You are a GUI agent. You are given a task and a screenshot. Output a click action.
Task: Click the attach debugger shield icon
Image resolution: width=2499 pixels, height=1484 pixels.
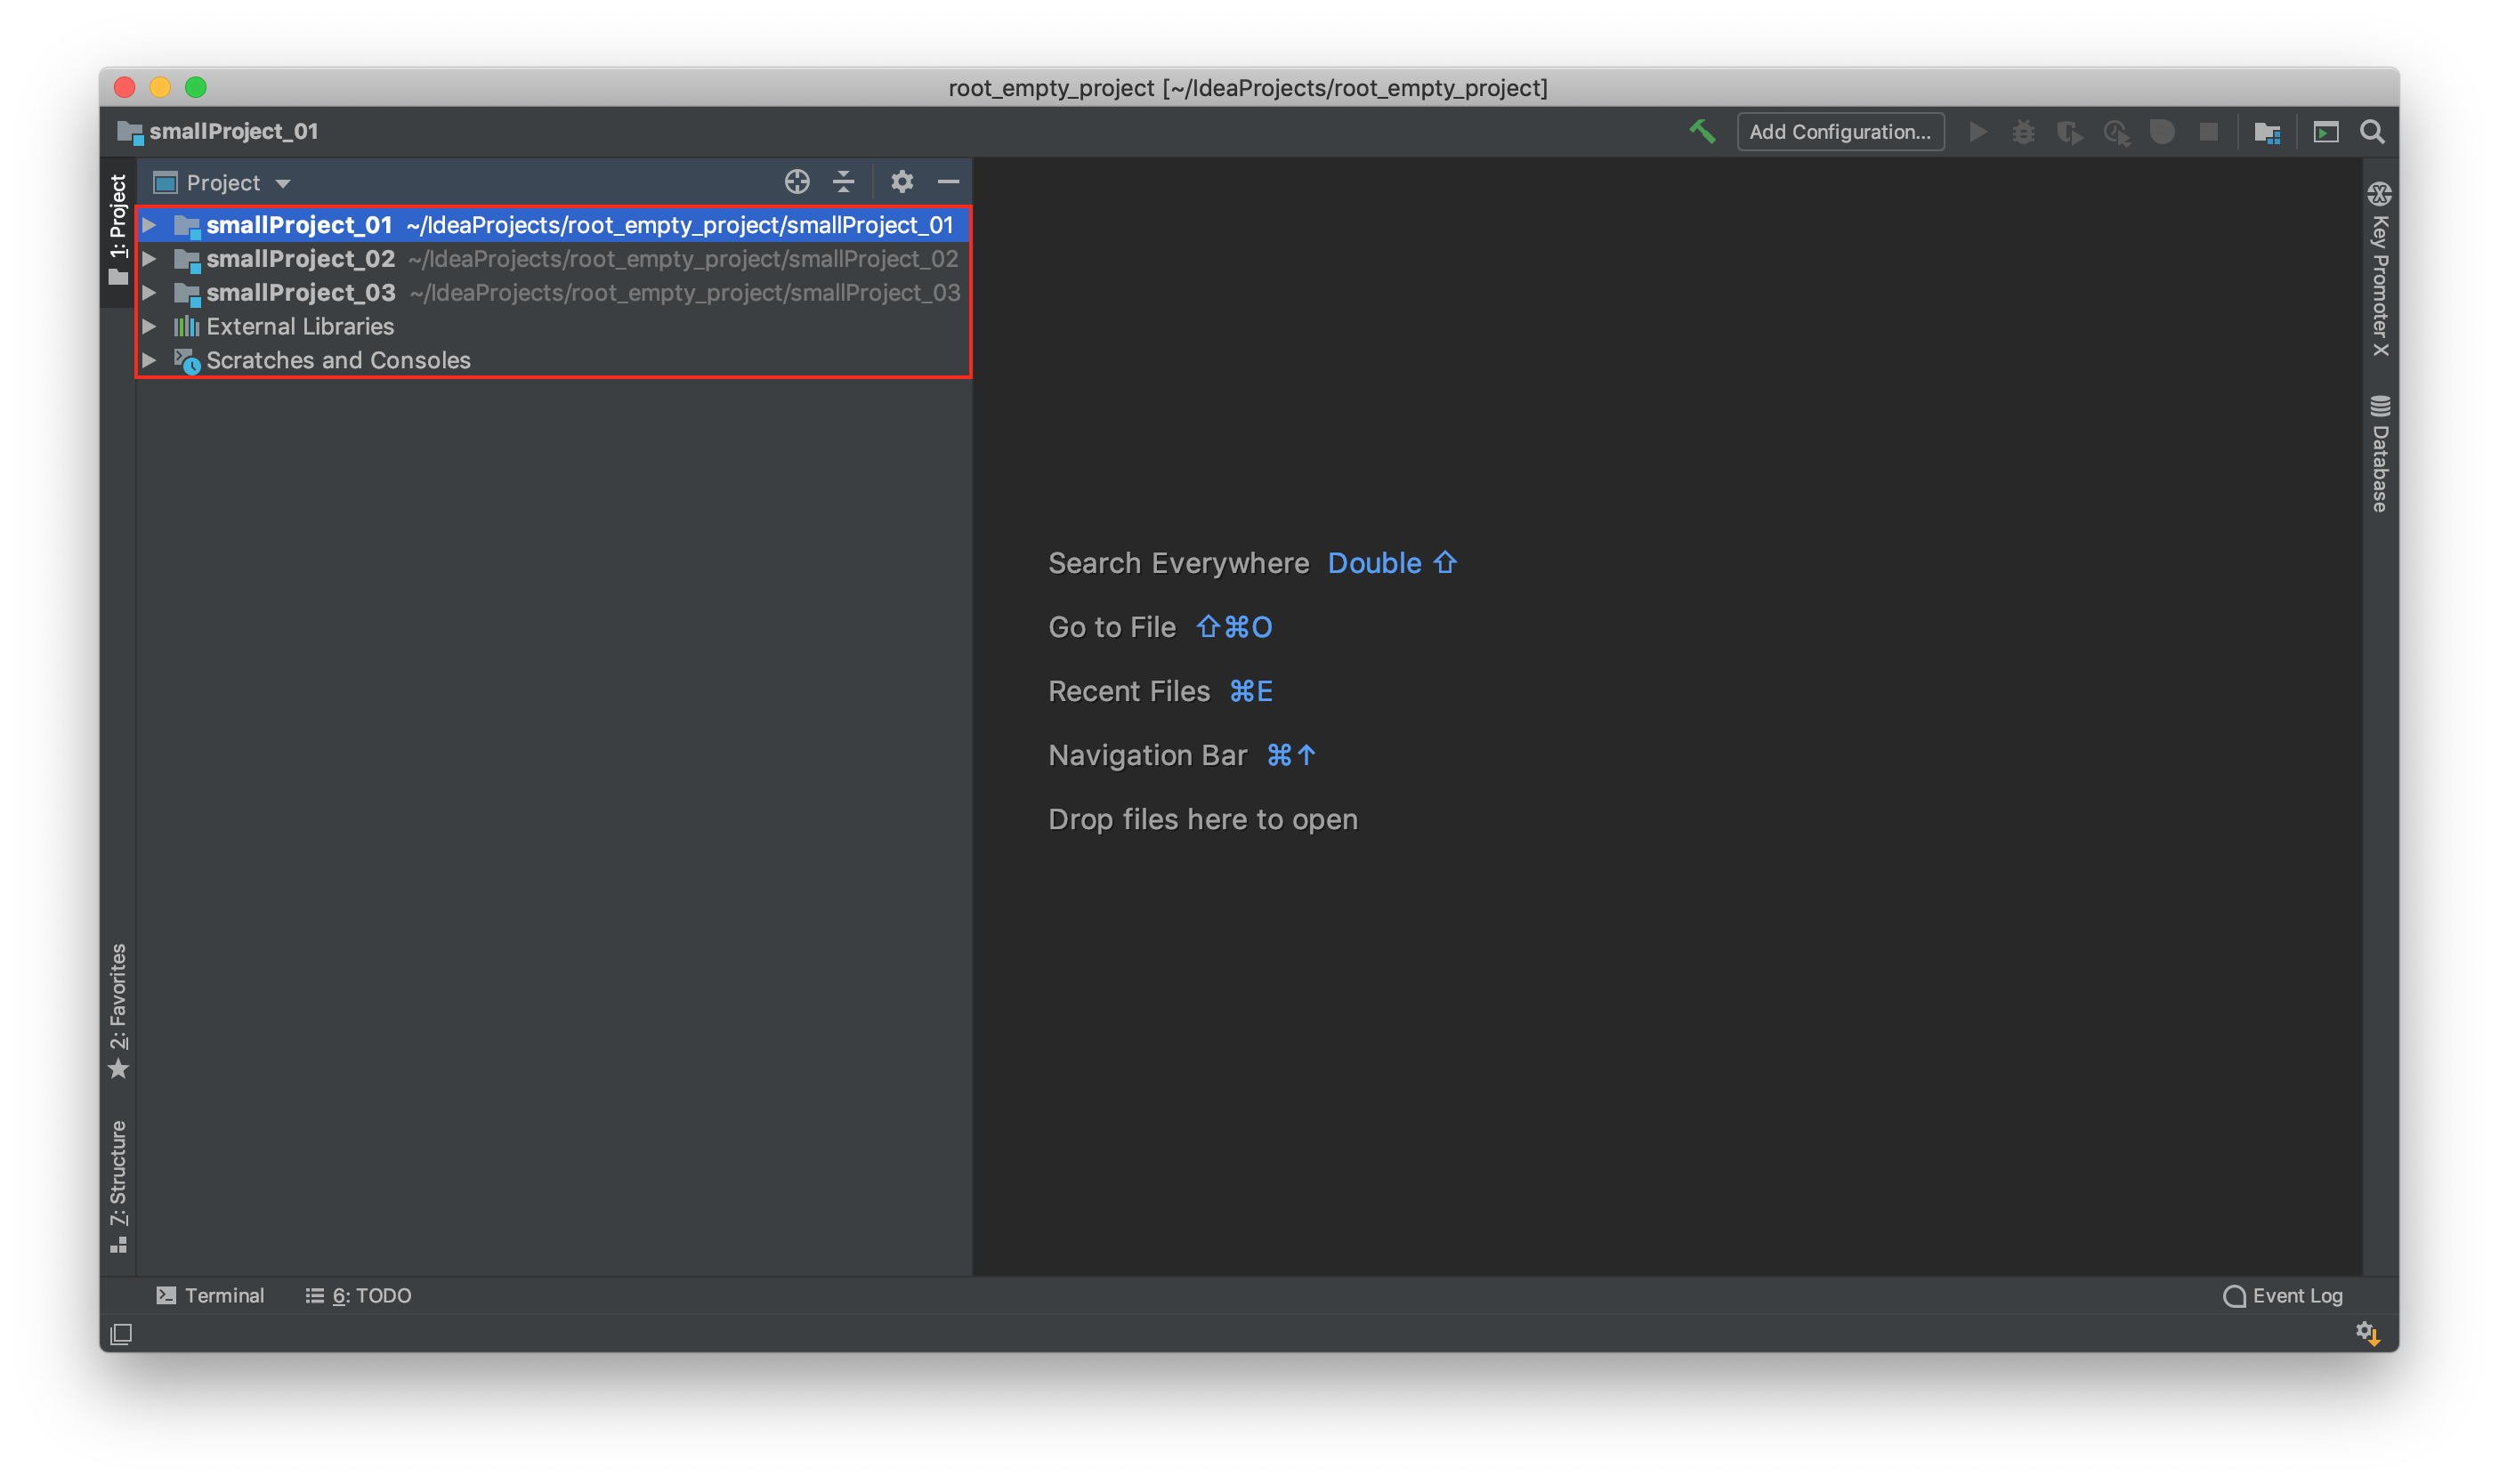click(2162, 132)
